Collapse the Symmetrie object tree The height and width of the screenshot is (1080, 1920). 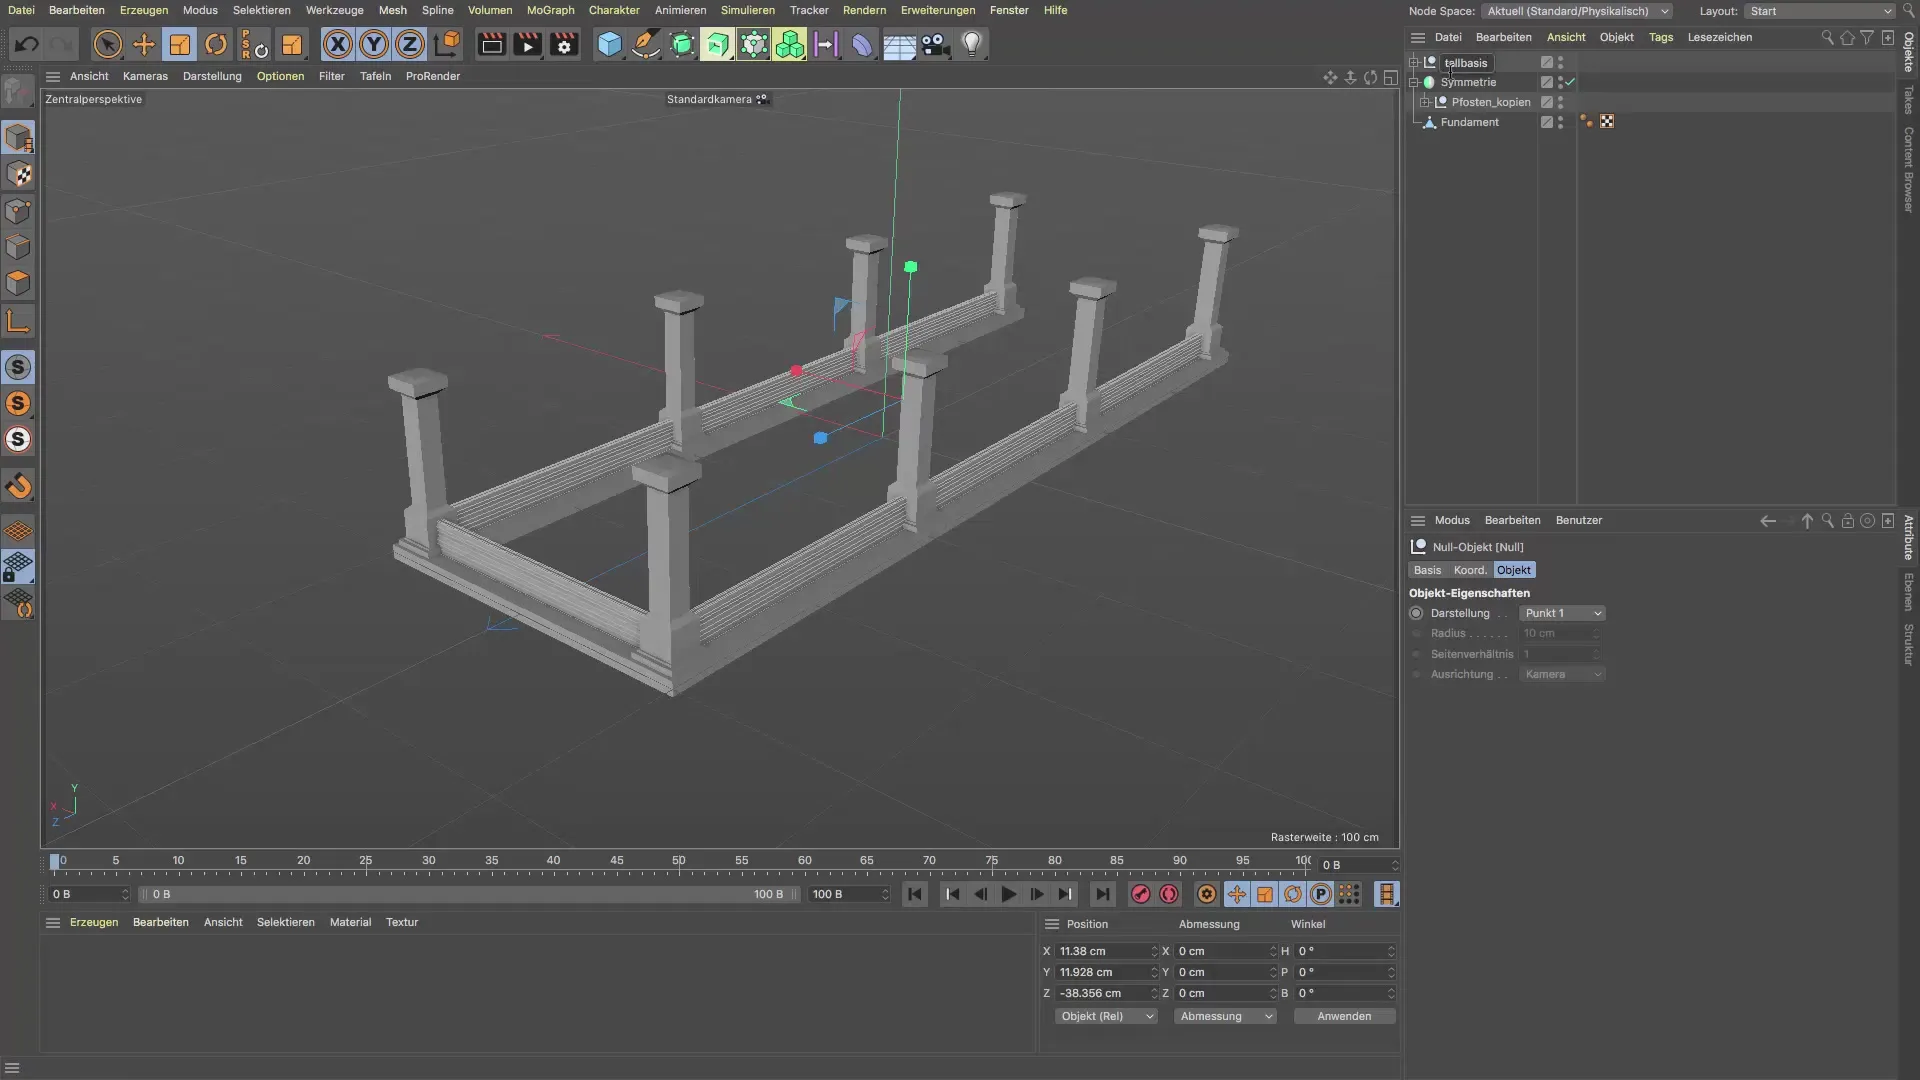click(x=1414, y=82)
